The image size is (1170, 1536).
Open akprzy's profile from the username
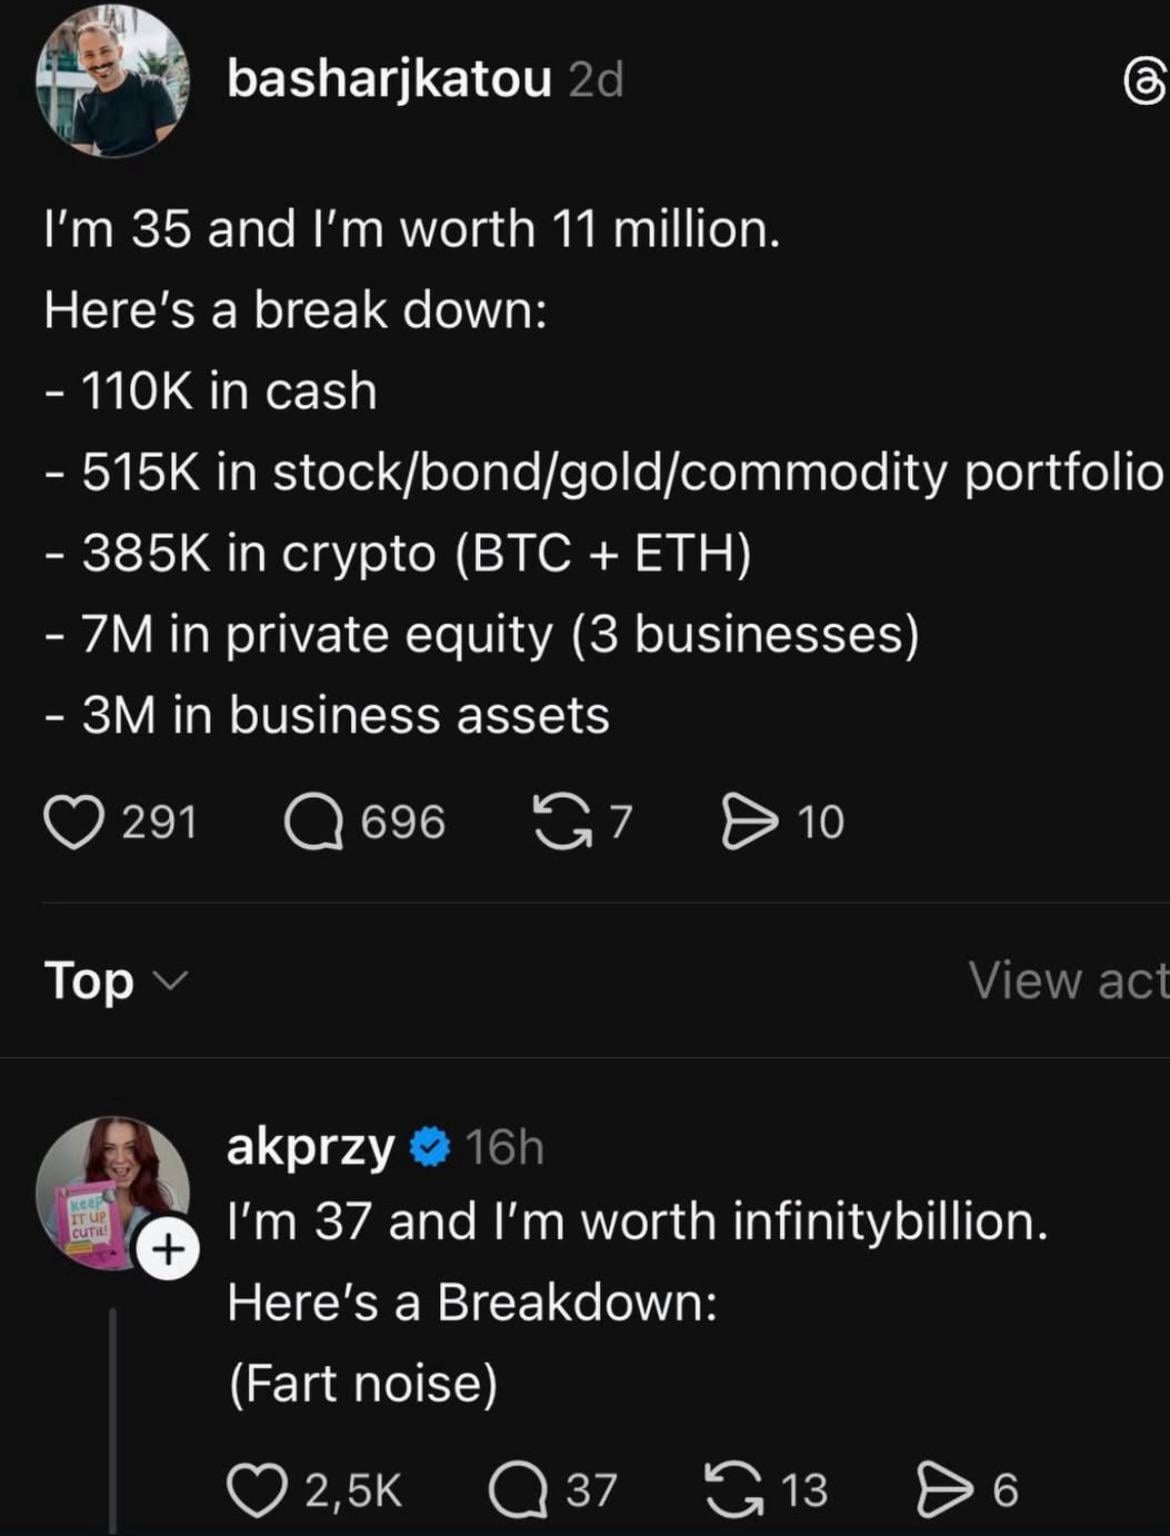pos(310,1146)
